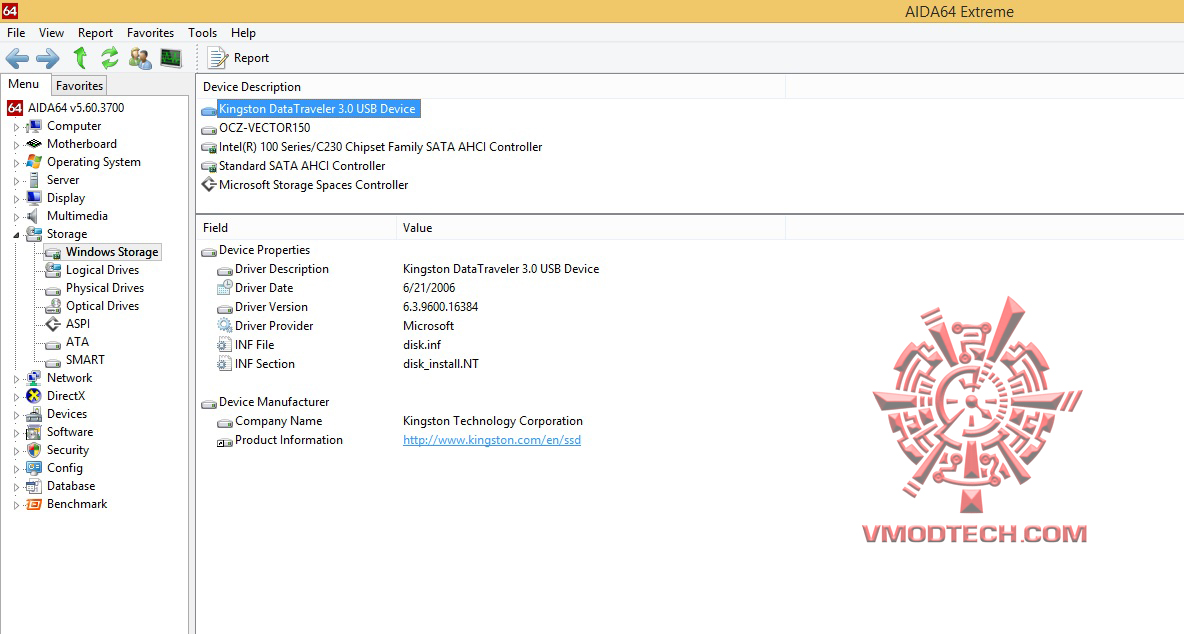Switch to the Favorites tab

click(79, 85)
